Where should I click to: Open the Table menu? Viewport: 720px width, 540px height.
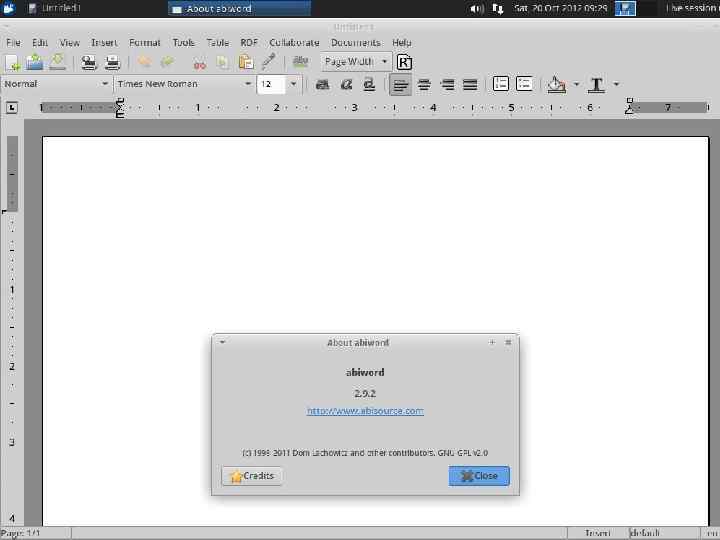pos(218,43)
